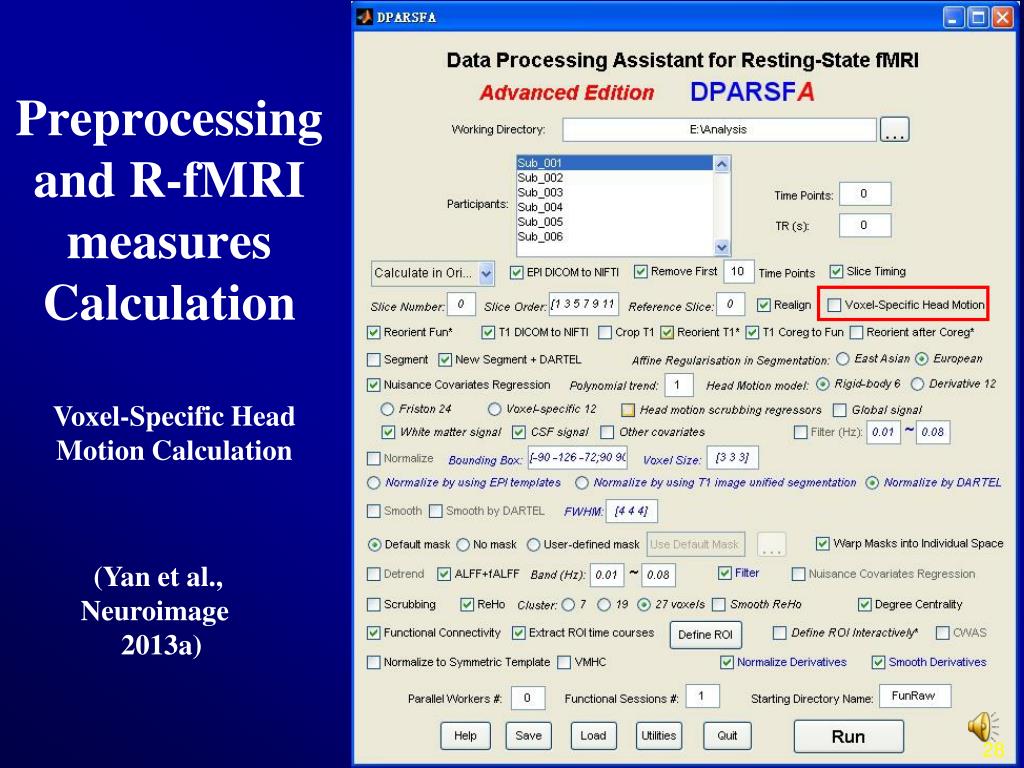Image resolution: width=1024 pixels, height=768 pixels.
Task: Click the Working Directory field
Action: tap(719, 129)
